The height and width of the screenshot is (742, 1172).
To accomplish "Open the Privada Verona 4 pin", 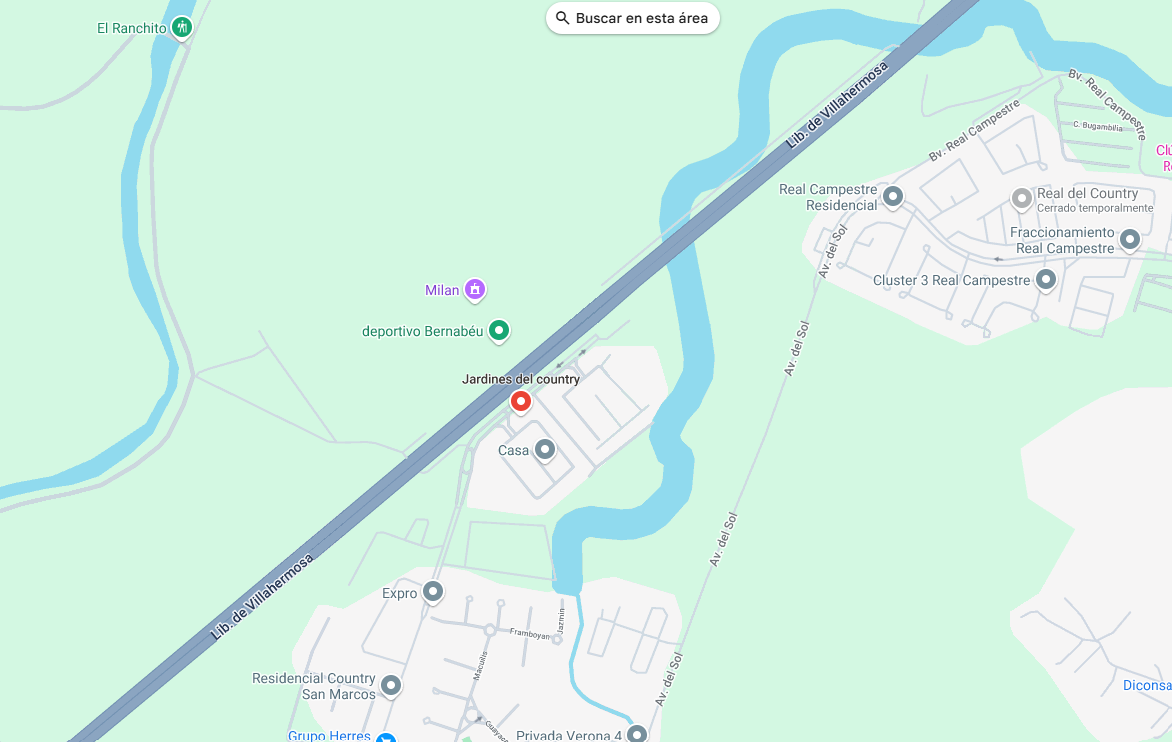I will pyautogui.click(x=637, y=734).
